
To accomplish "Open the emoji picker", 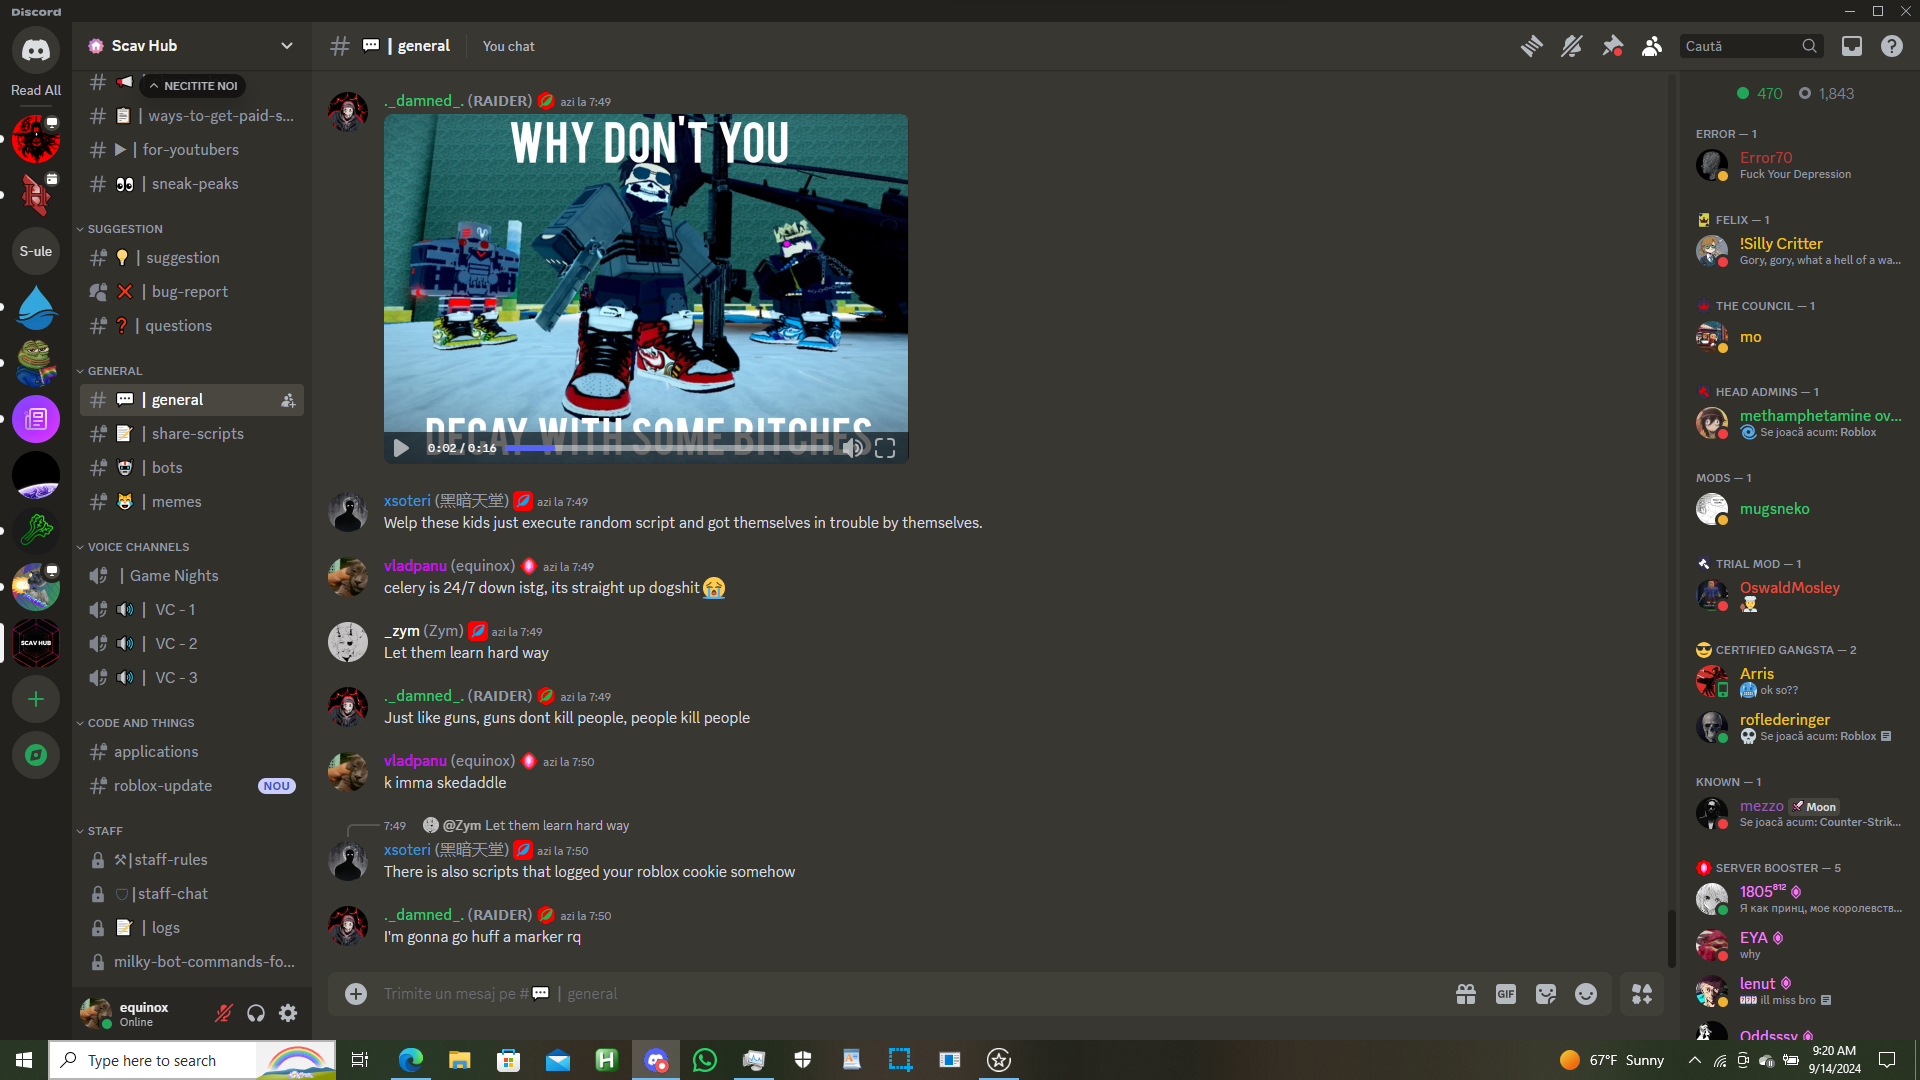I will tap(1586, 994).
